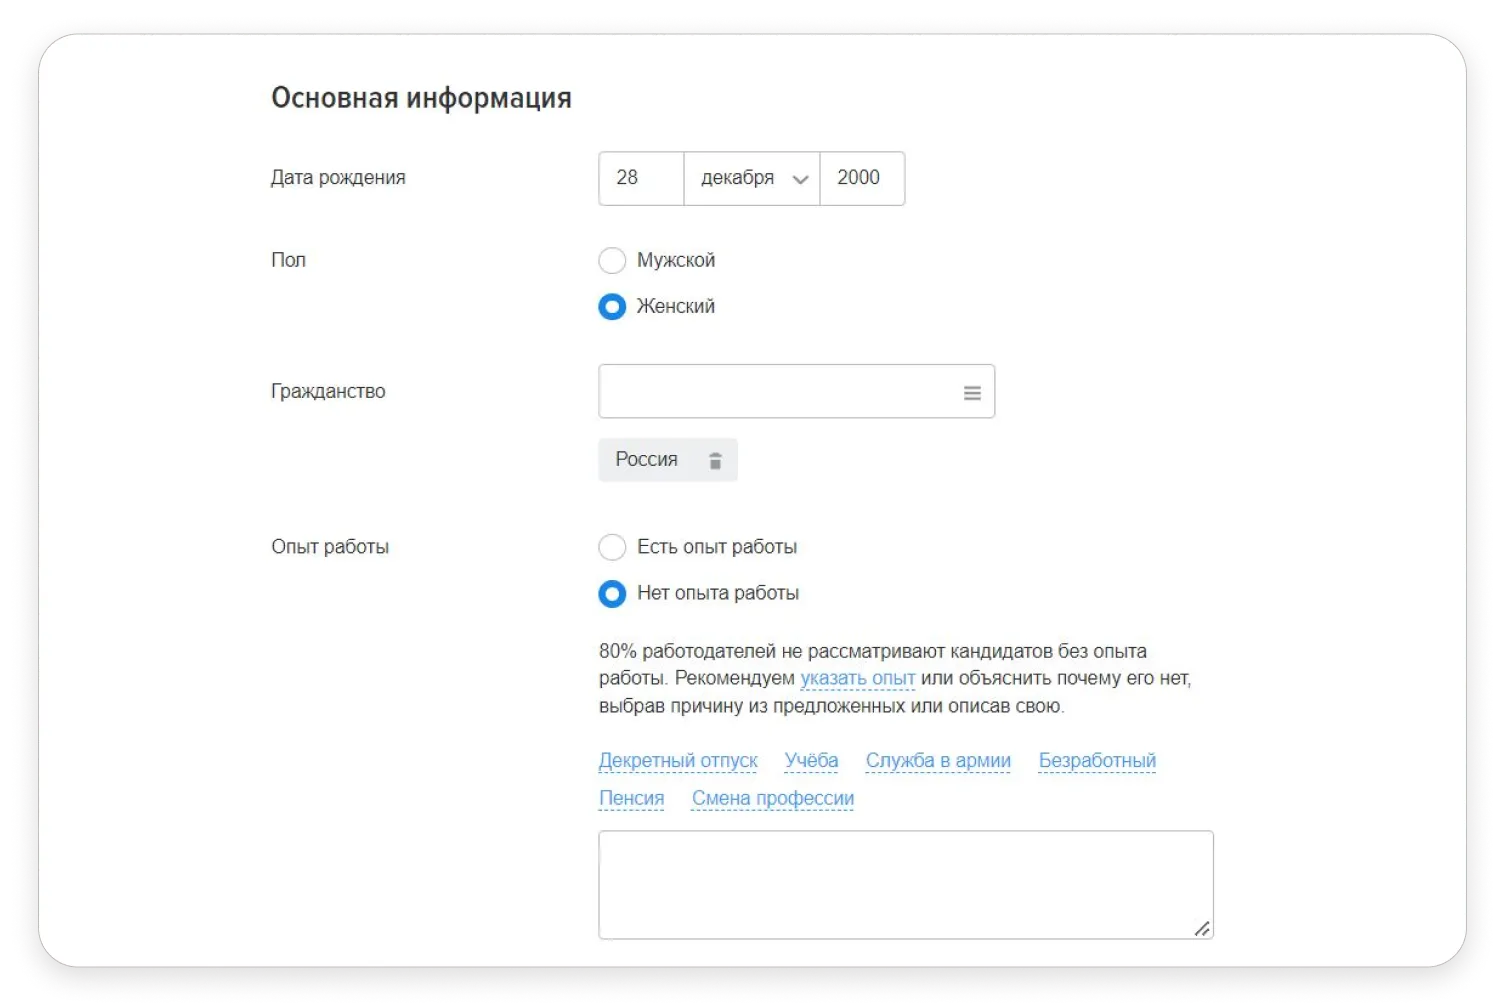
Task: Click the указать опыт link
Action: click(x=857, y=679)
